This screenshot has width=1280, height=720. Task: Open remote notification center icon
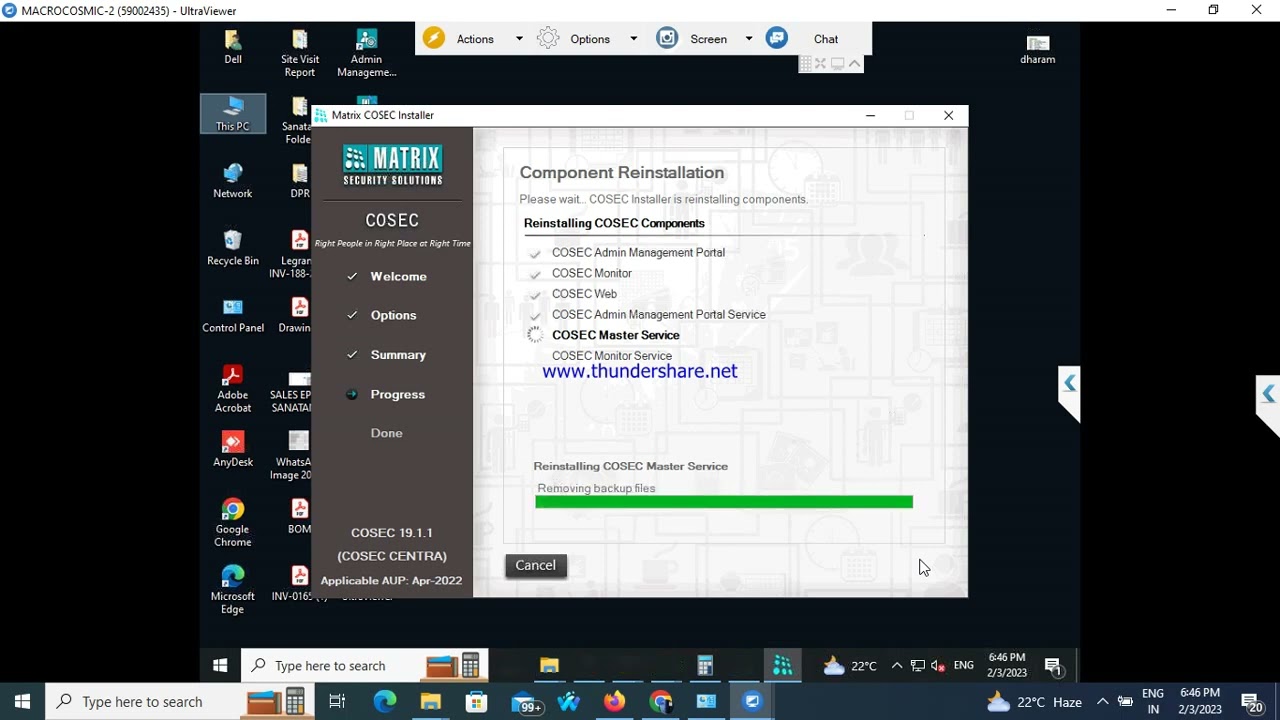pyautogui.click(x=1053, y=666)
